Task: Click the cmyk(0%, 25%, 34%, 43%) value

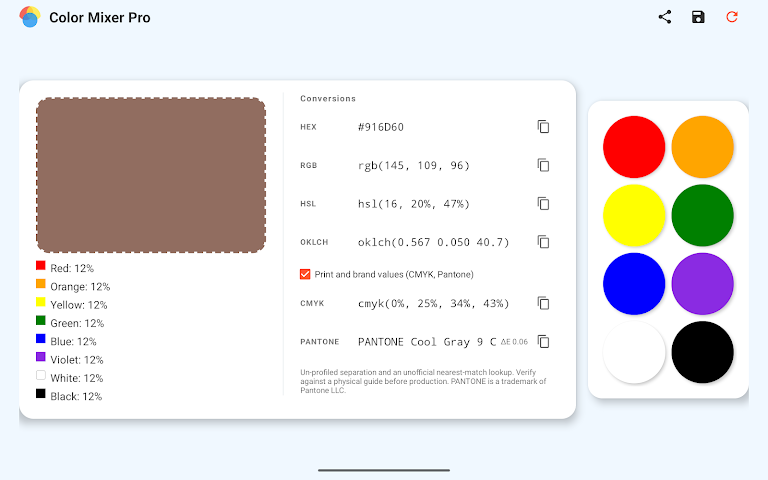Action: [433, 304]
